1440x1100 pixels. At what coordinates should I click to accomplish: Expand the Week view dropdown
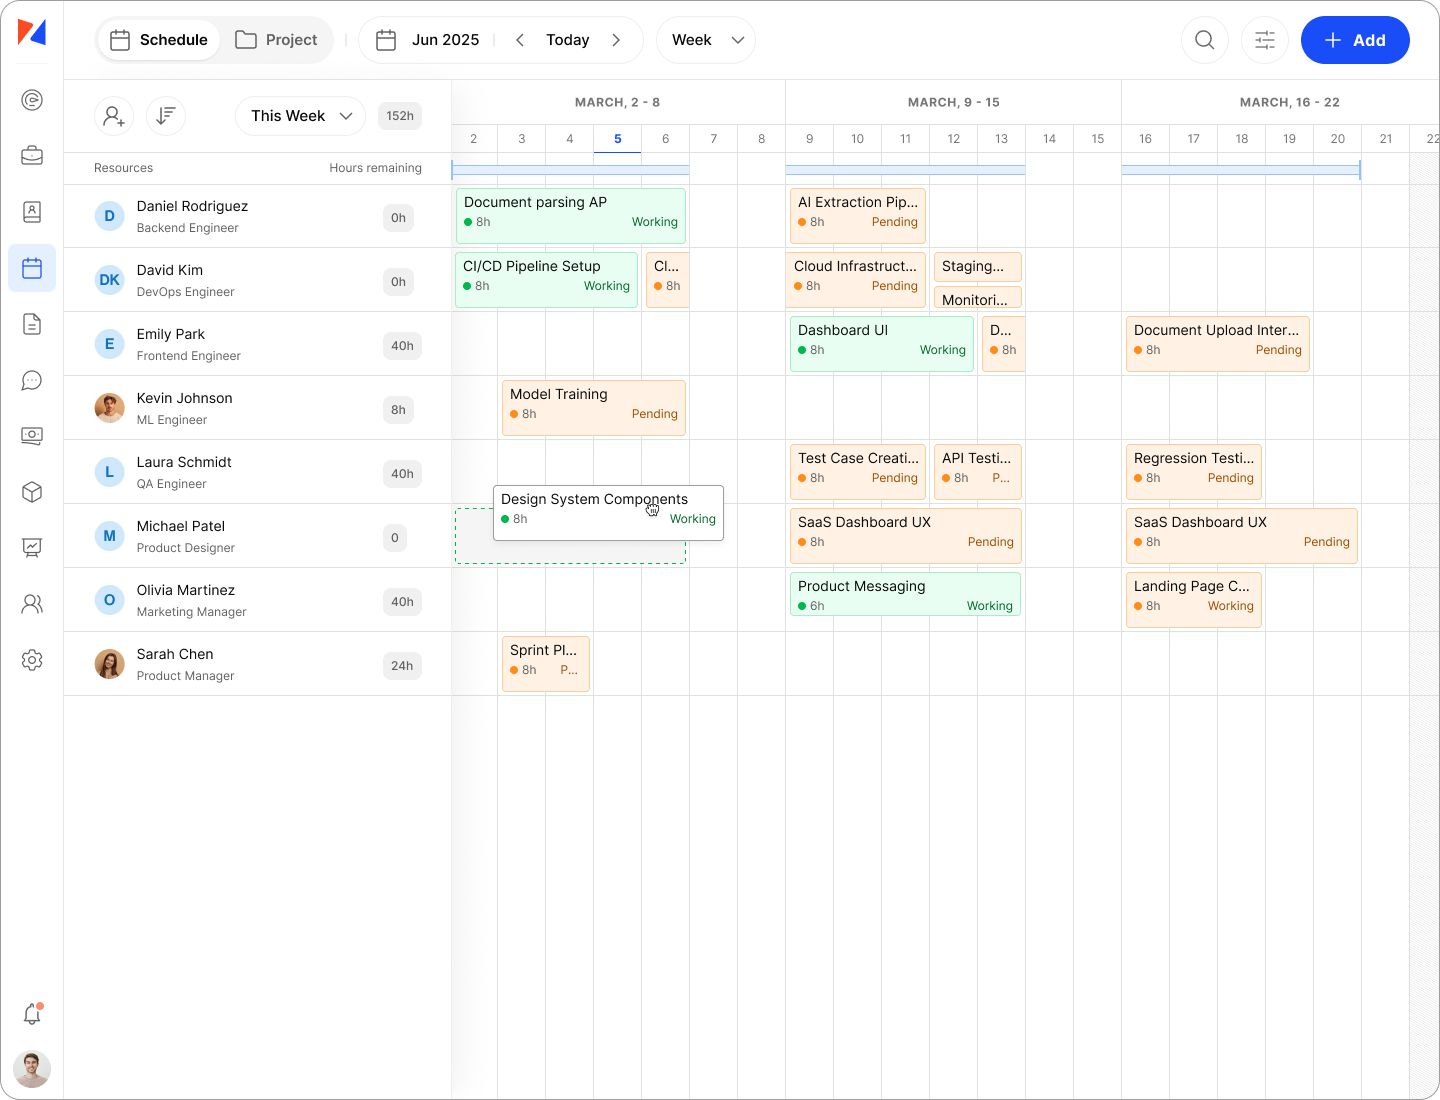[x=706, y=40]
